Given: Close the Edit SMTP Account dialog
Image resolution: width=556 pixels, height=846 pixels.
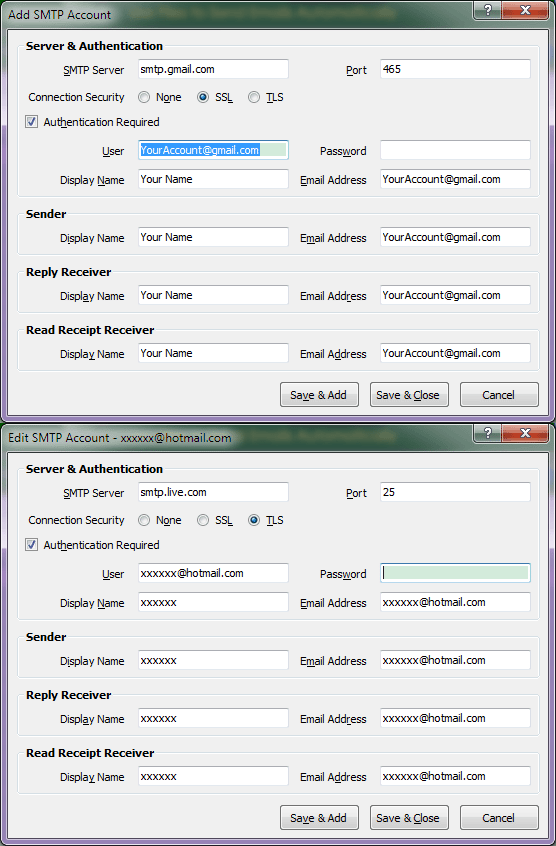Looking at the screenshot, I should [x=525, y=433].
